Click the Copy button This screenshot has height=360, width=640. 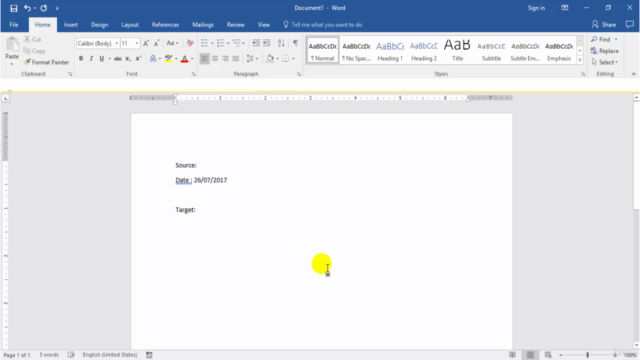click(34, 51)
